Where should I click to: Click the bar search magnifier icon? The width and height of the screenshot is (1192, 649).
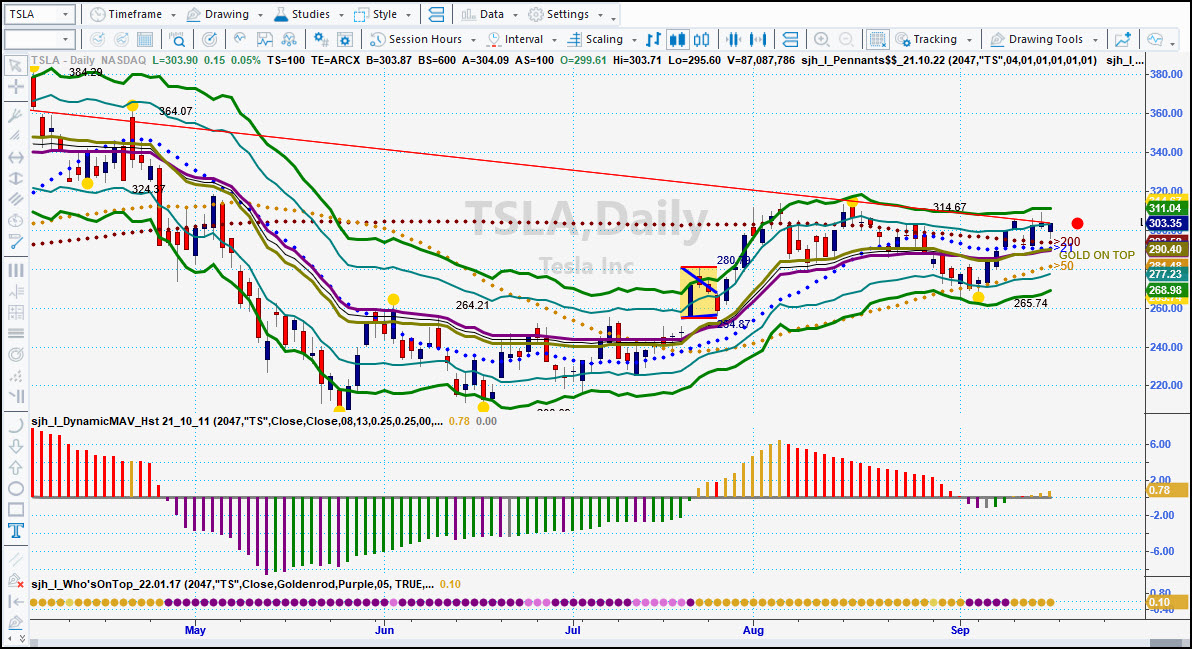tap(177, 40)
